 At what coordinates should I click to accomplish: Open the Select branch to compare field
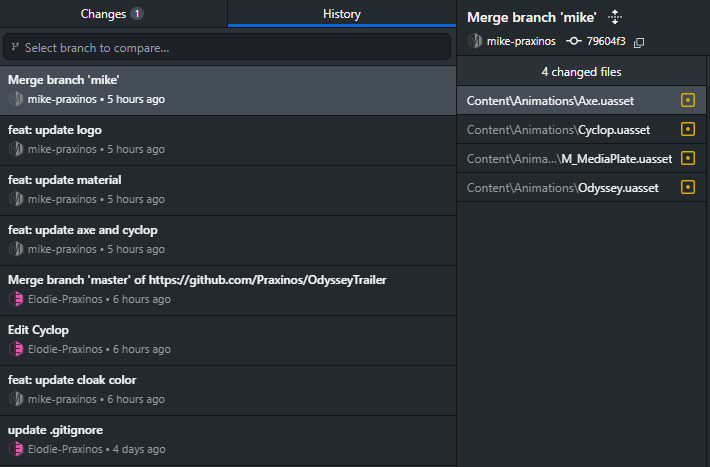227,47
